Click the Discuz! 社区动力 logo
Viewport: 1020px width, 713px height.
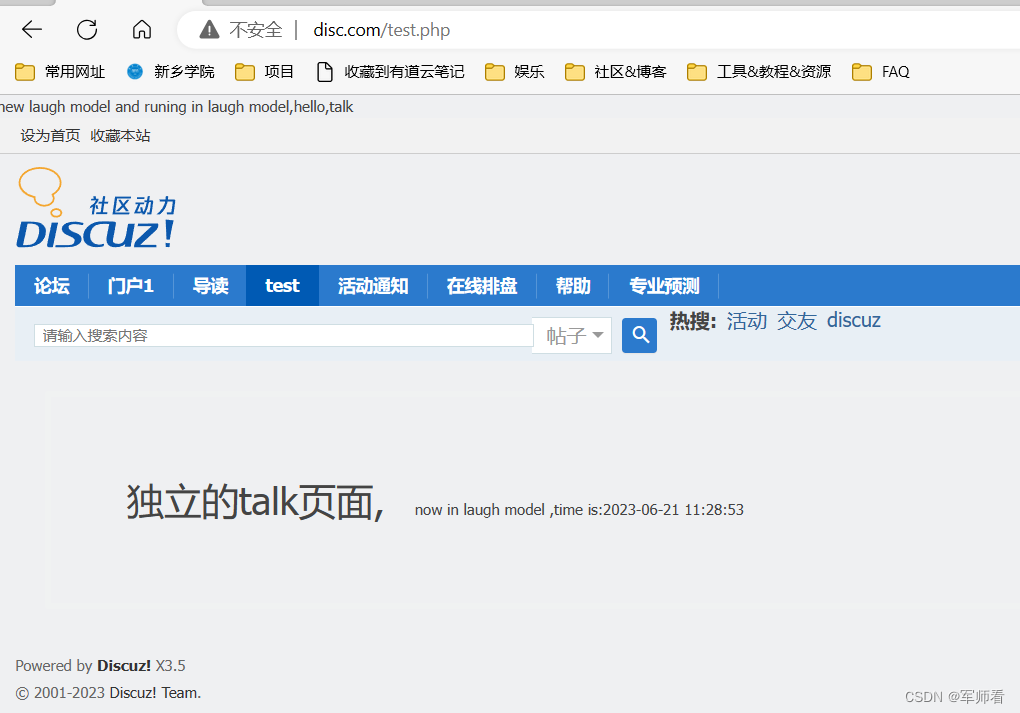point(95,208)
